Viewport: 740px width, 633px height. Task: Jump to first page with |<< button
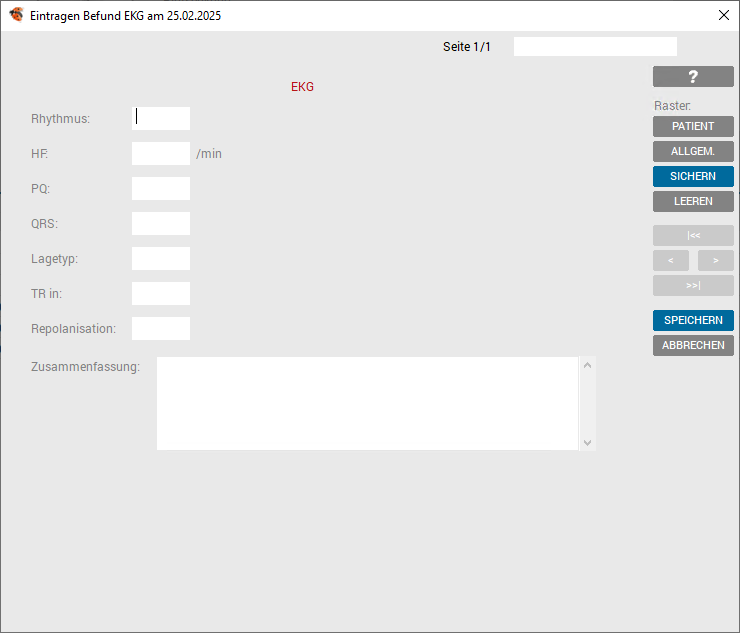[x=693, y=236]
